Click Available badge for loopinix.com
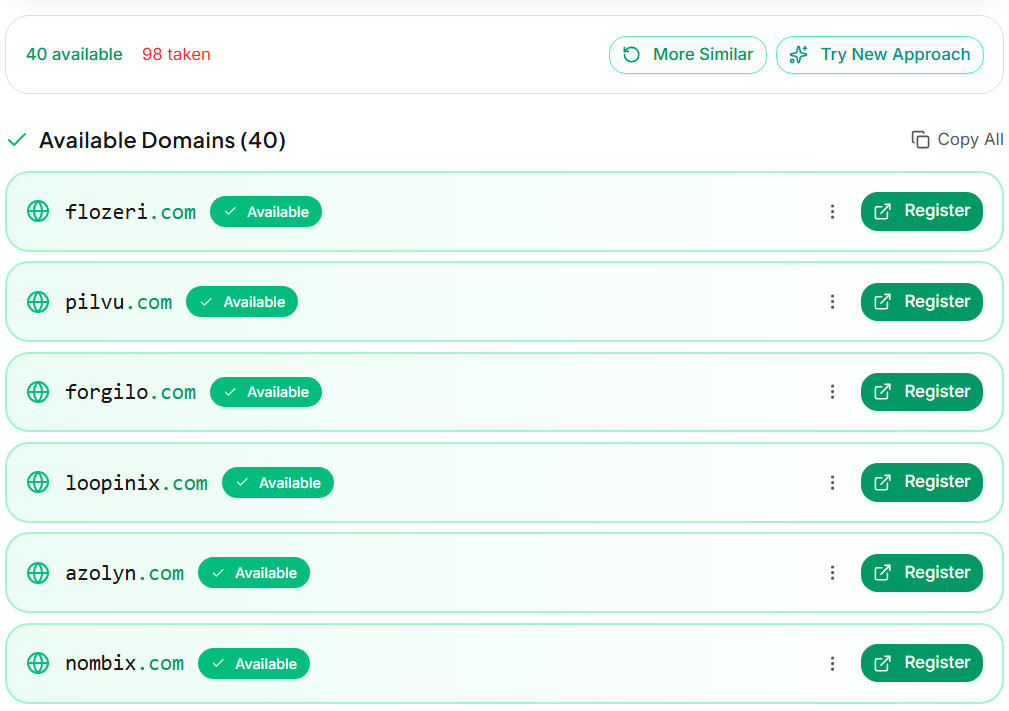Viewport: 1009px width, 711px height. click(278, 483)
